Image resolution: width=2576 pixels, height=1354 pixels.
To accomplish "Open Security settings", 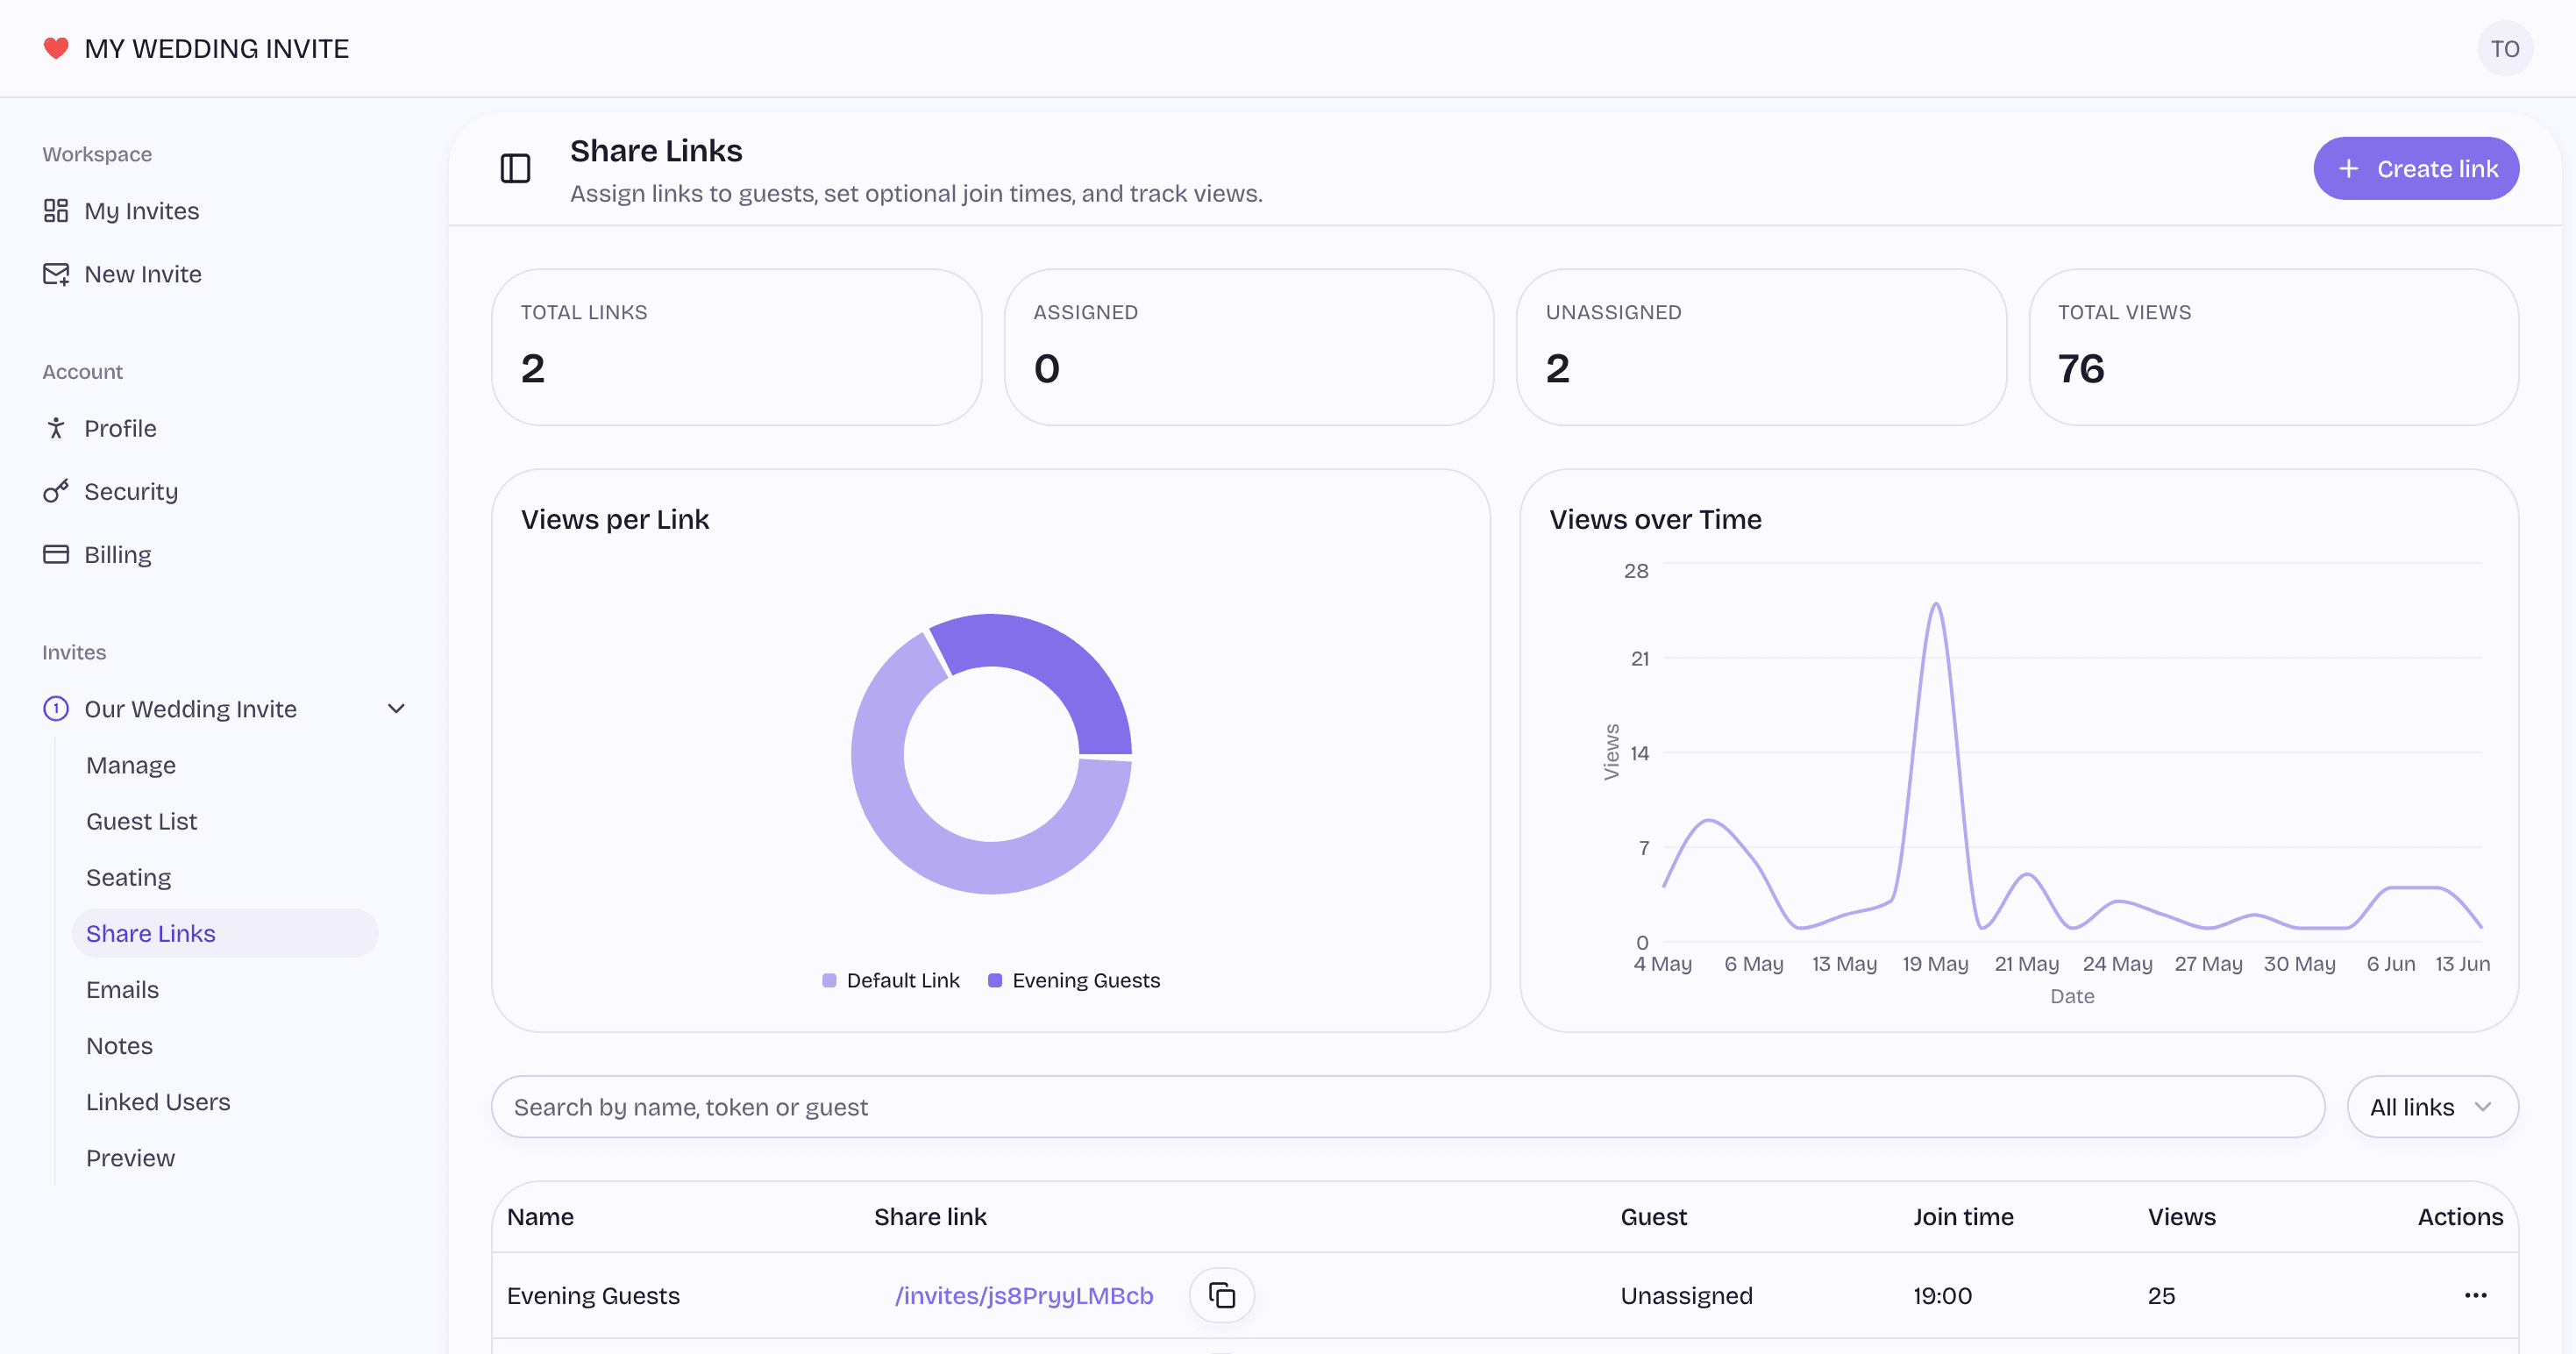I will point(131,491).
